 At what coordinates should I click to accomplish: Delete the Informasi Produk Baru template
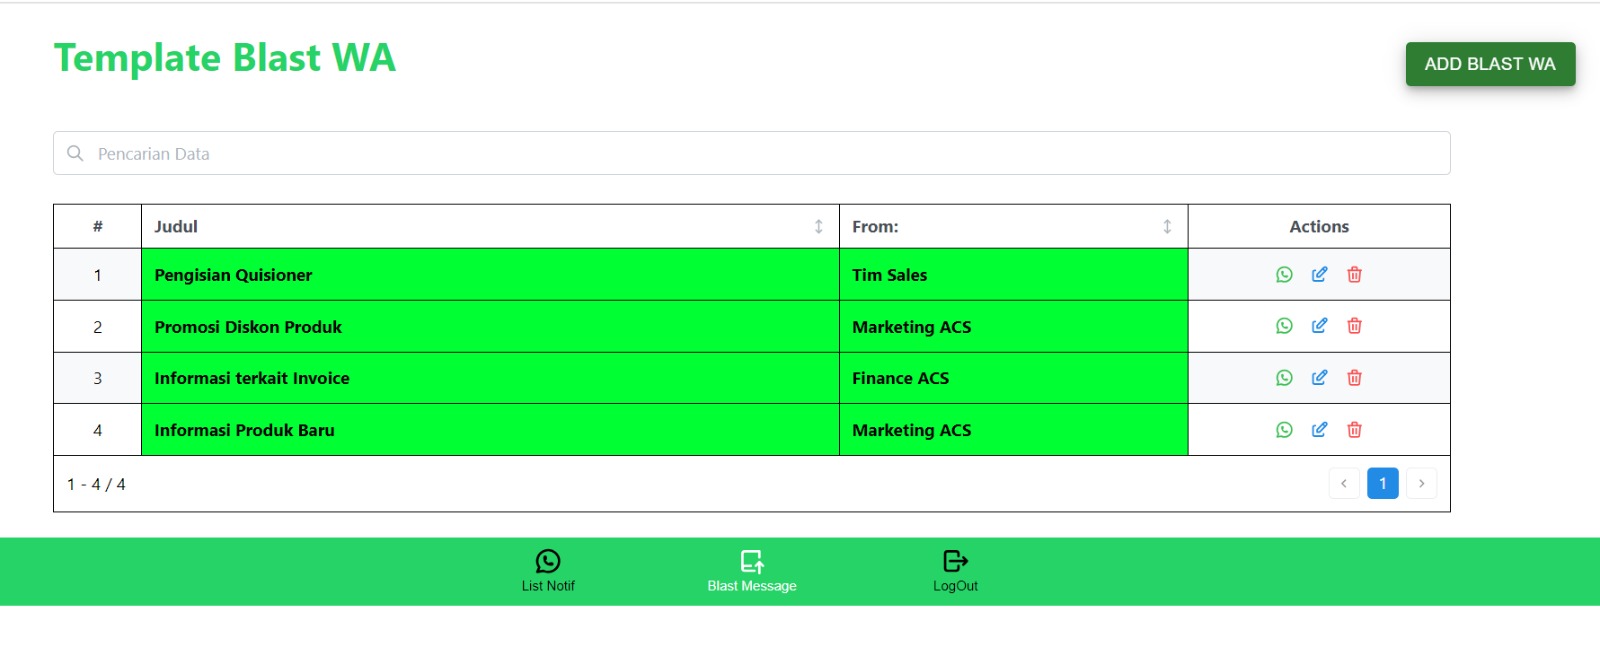(x=1354, y=430)
